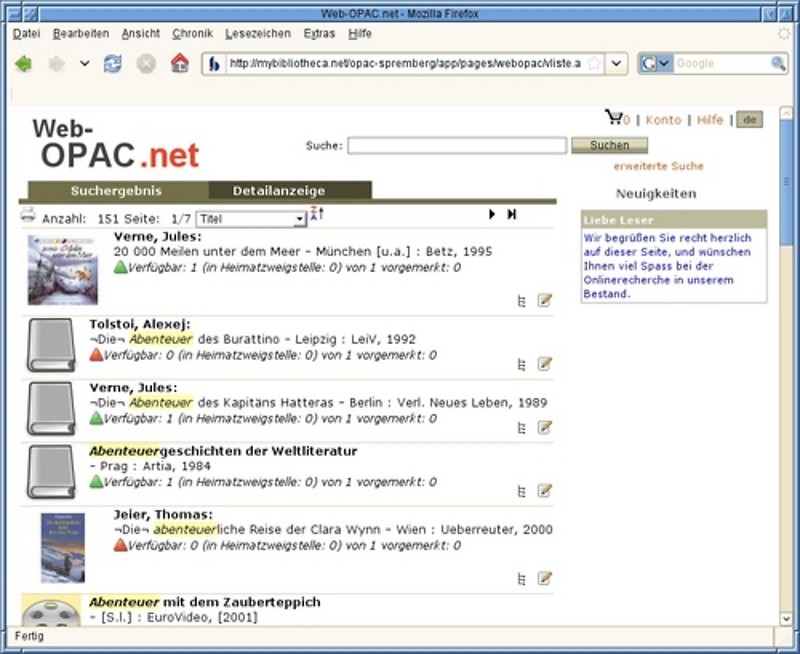Go back with the green arrow button
Screen dimensions: 800x654
point(23,64)
